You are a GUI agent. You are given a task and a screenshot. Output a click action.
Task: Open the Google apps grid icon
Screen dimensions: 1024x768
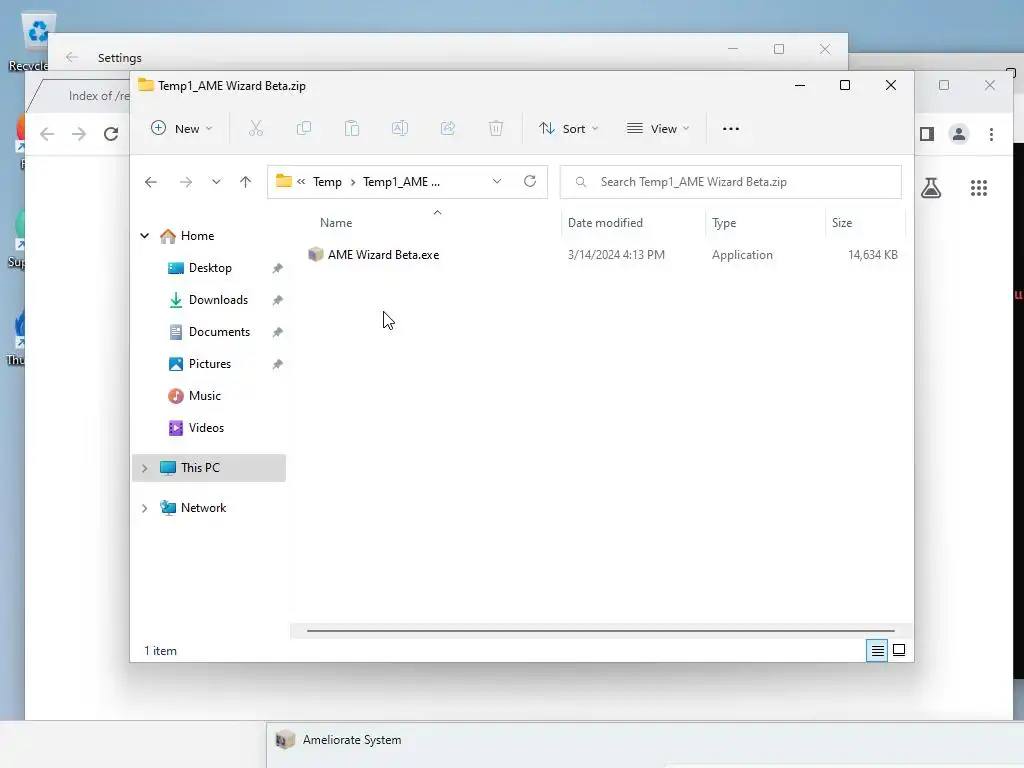pos(979,188)
